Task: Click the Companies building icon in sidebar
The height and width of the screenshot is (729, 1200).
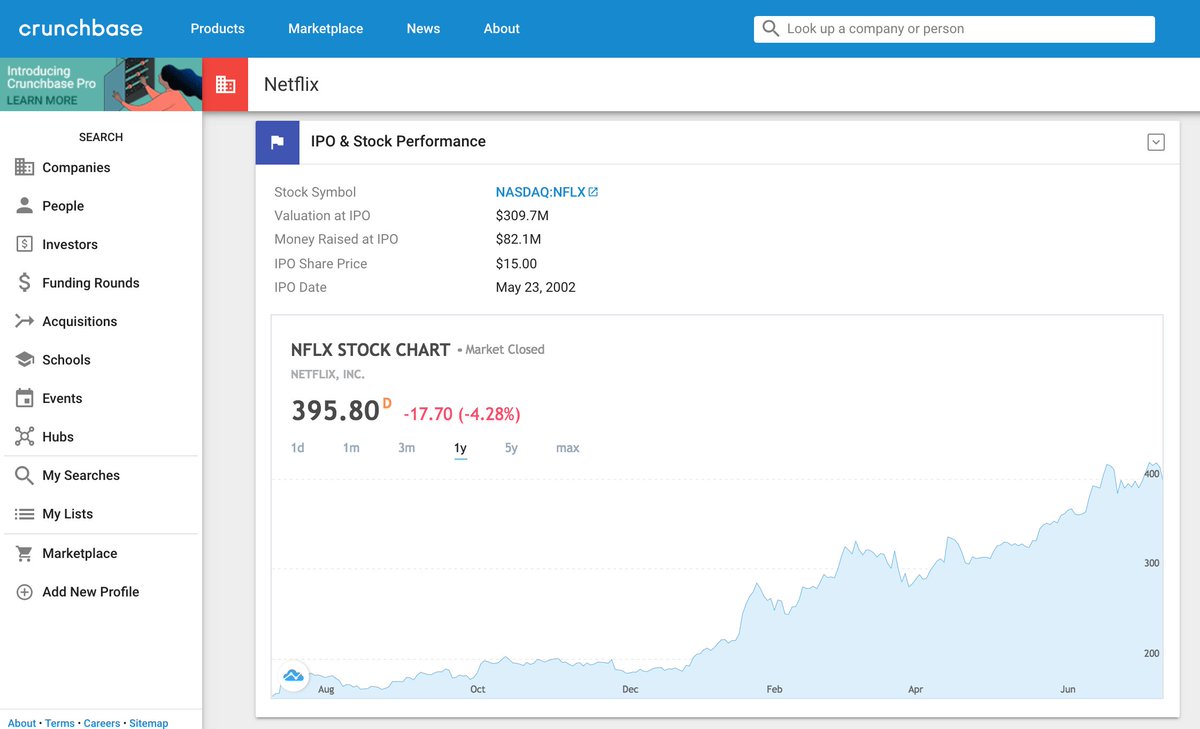Action: [x=25, y=167]
